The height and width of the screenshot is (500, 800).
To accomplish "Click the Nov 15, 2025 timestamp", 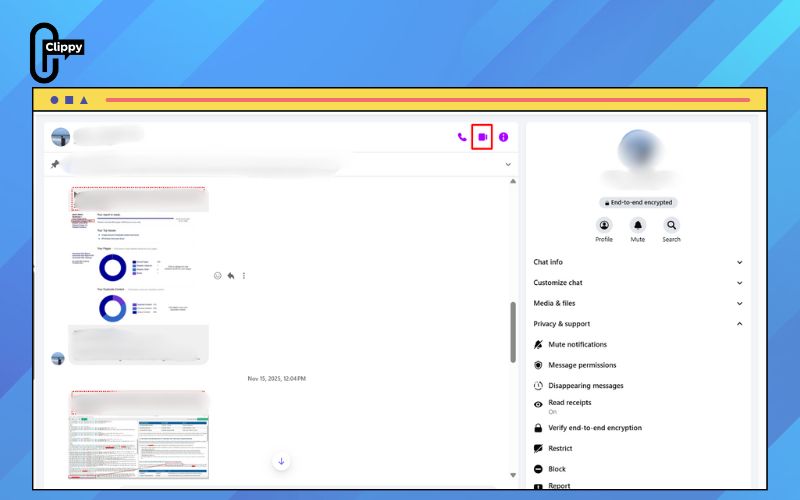I will [277, 379].
